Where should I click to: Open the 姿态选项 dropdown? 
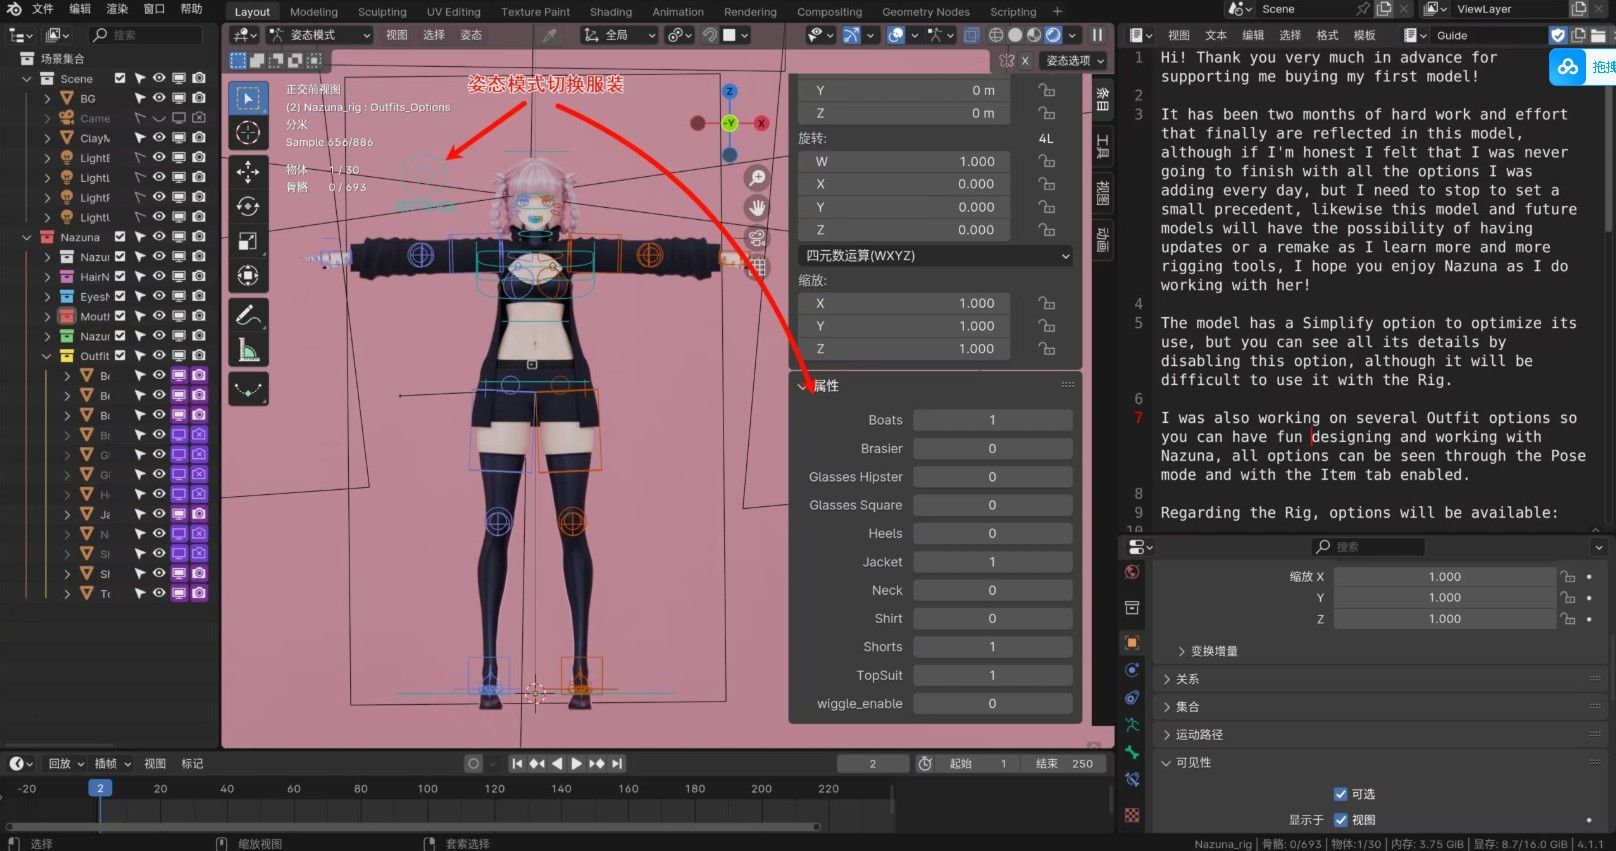point(1075,61)
